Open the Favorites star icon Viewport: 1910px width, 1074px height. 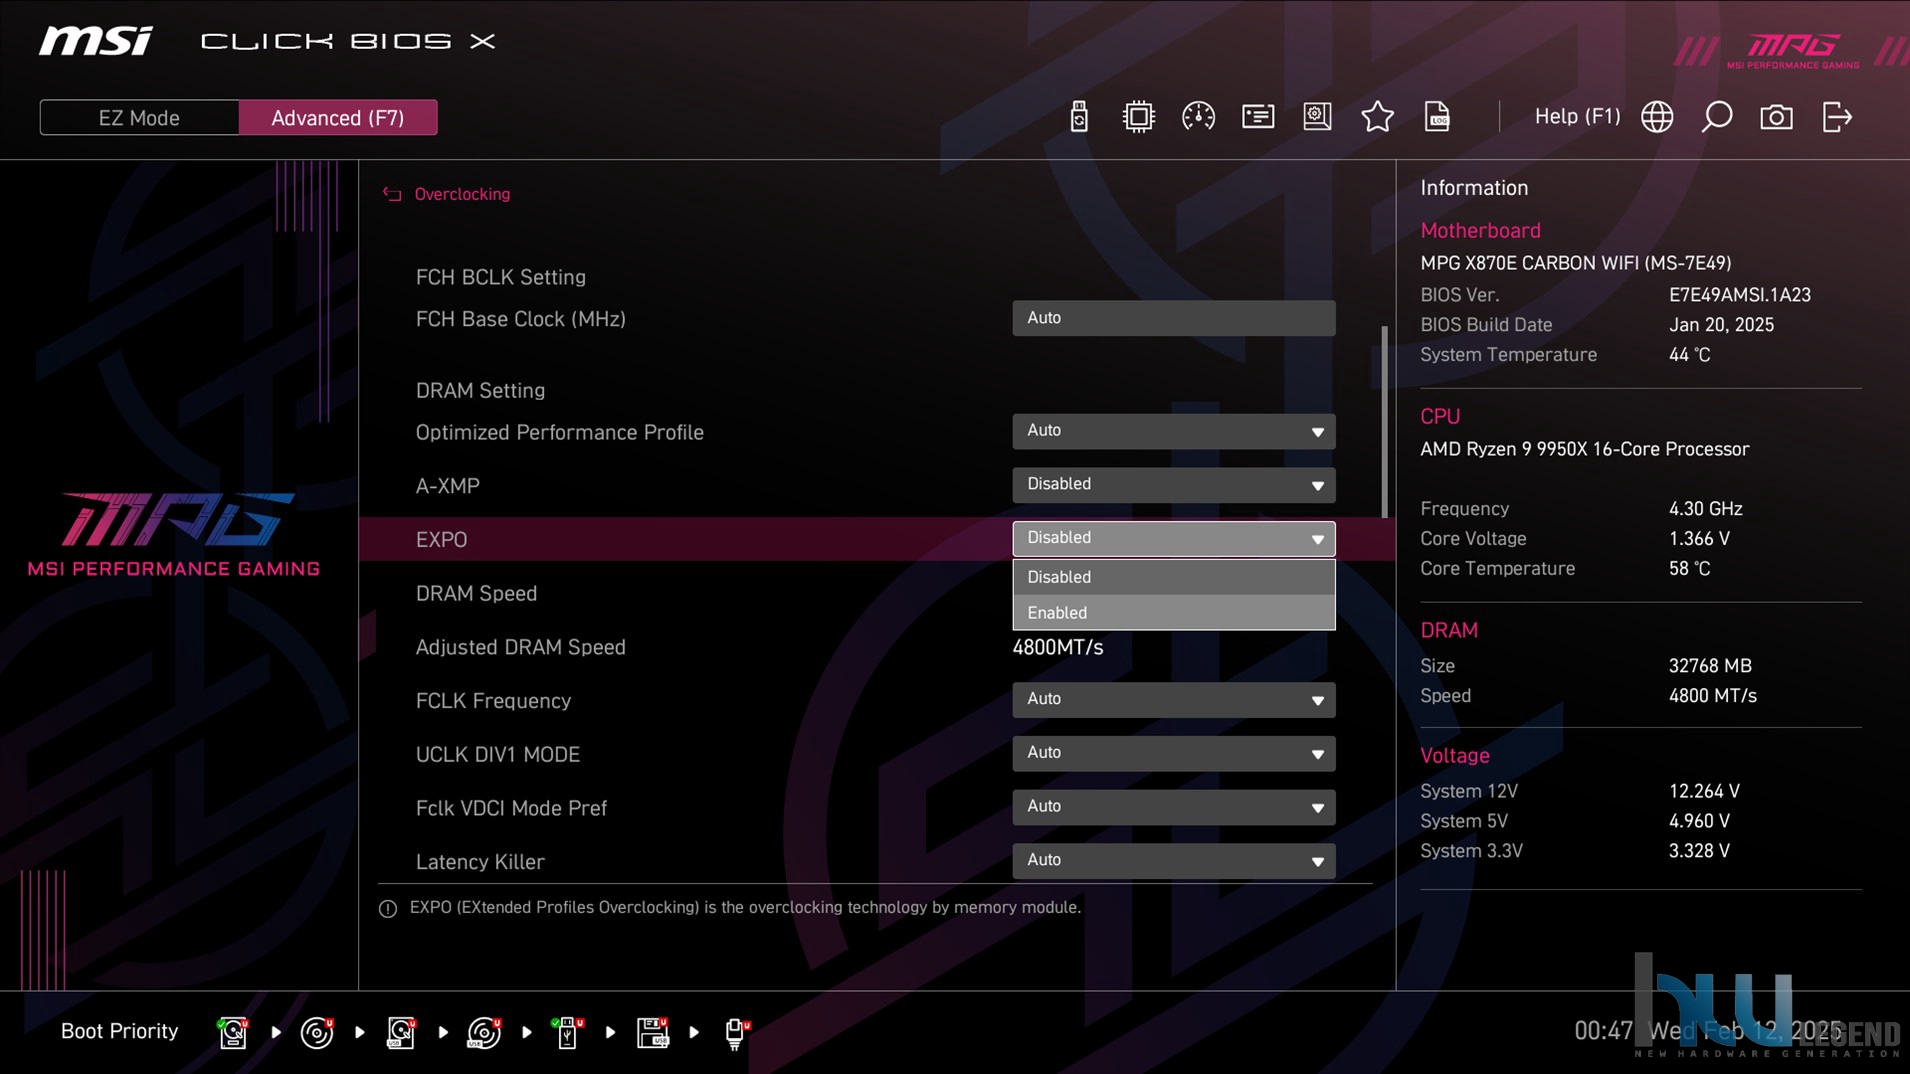(x=1377, y=117)
